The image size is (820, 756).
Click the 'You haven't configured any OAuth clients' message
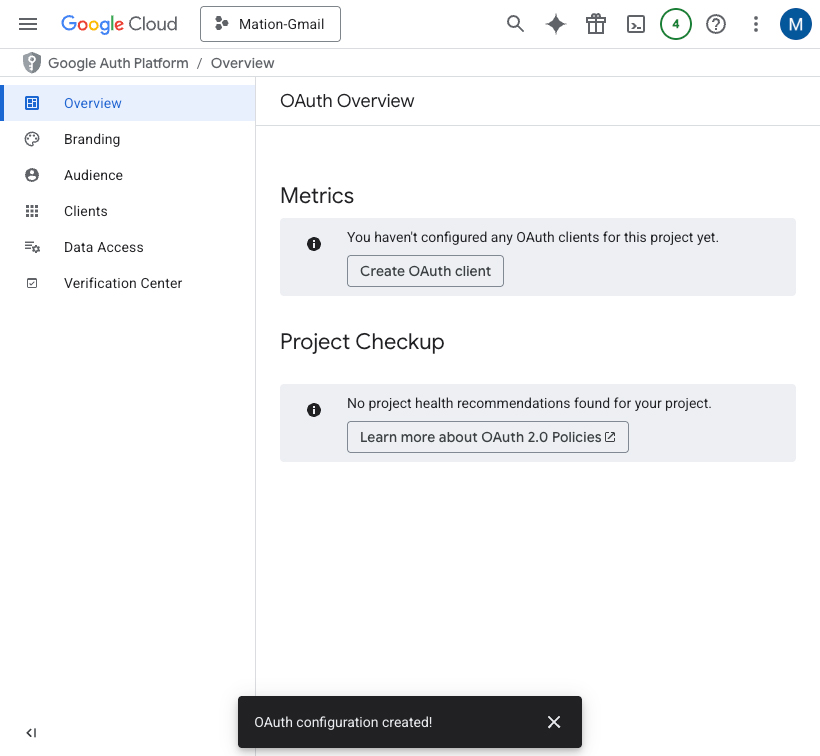click(532, 237)
